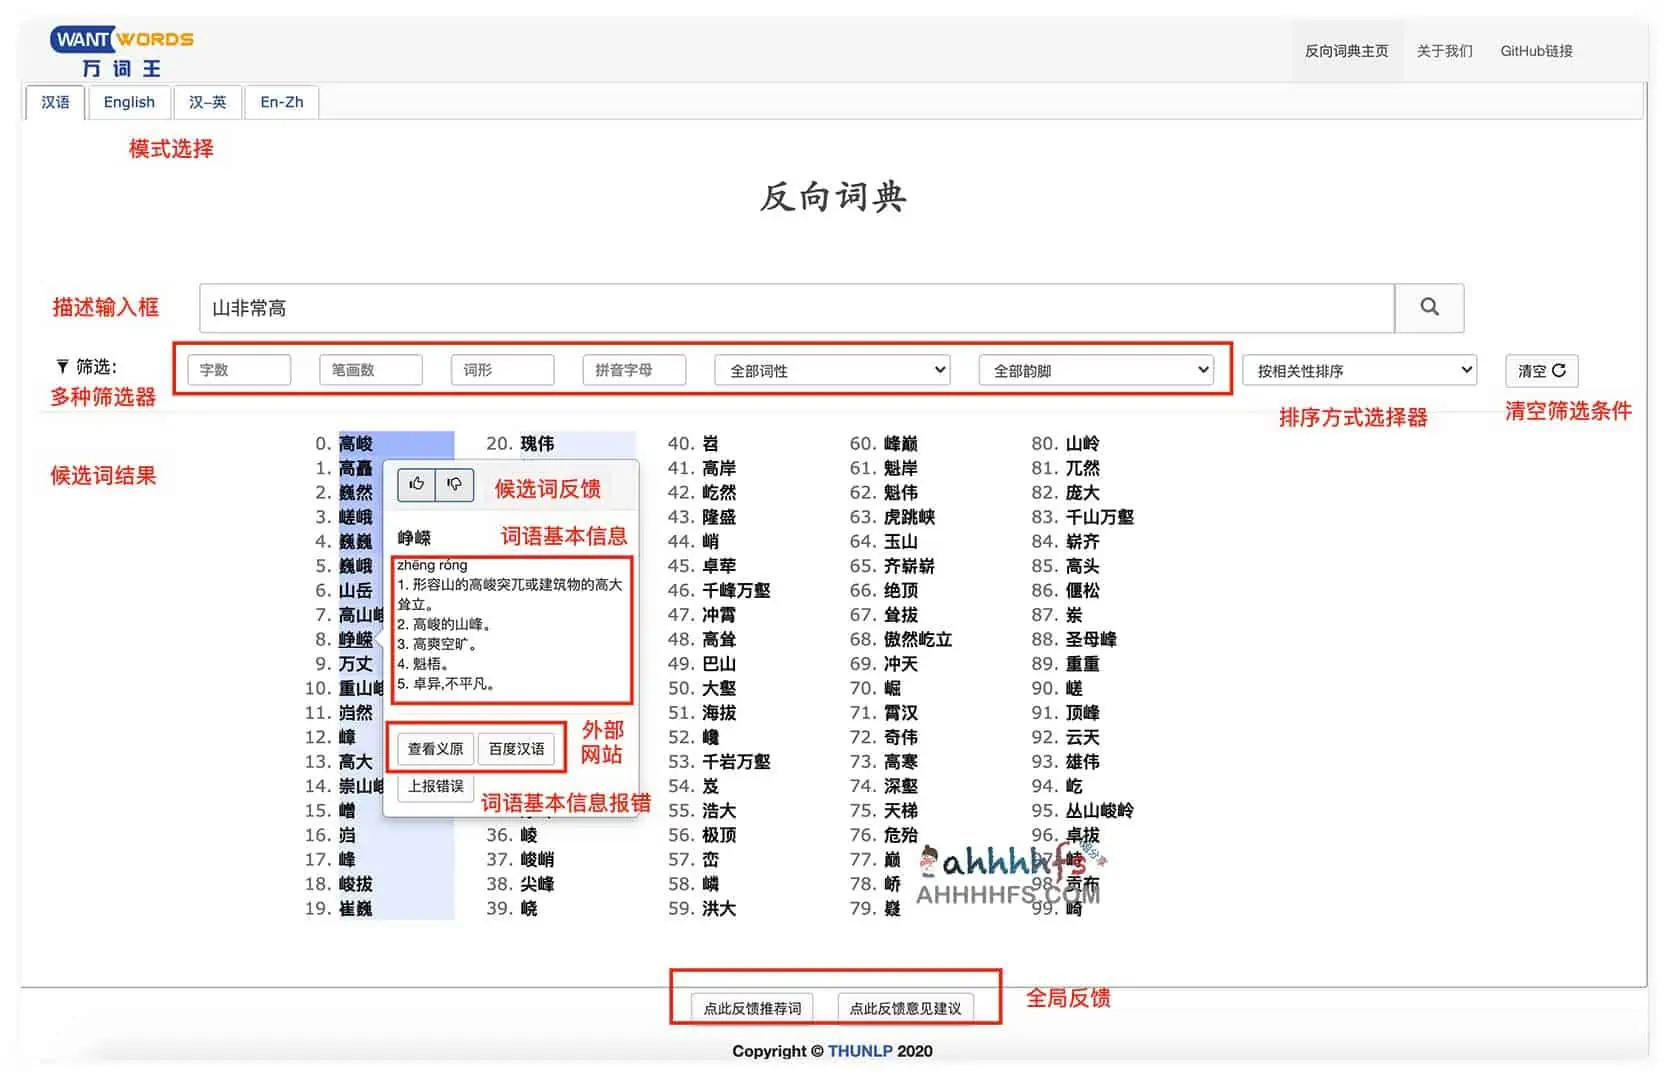The image size is (1671, 1080).
Task: Switch to the English tab
Action: point(129,102)
